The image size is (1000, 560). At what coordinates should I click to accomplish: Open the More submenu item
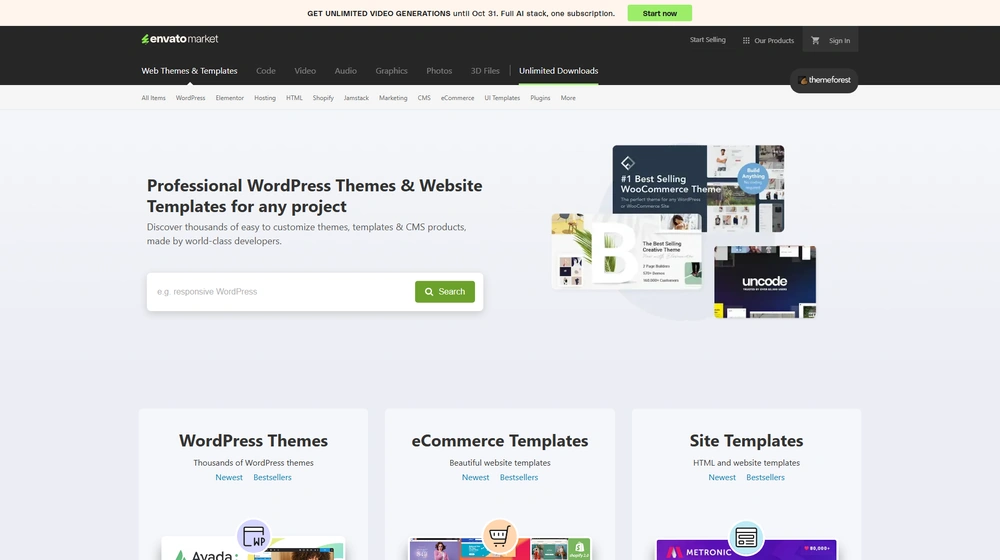click(568, 98)
